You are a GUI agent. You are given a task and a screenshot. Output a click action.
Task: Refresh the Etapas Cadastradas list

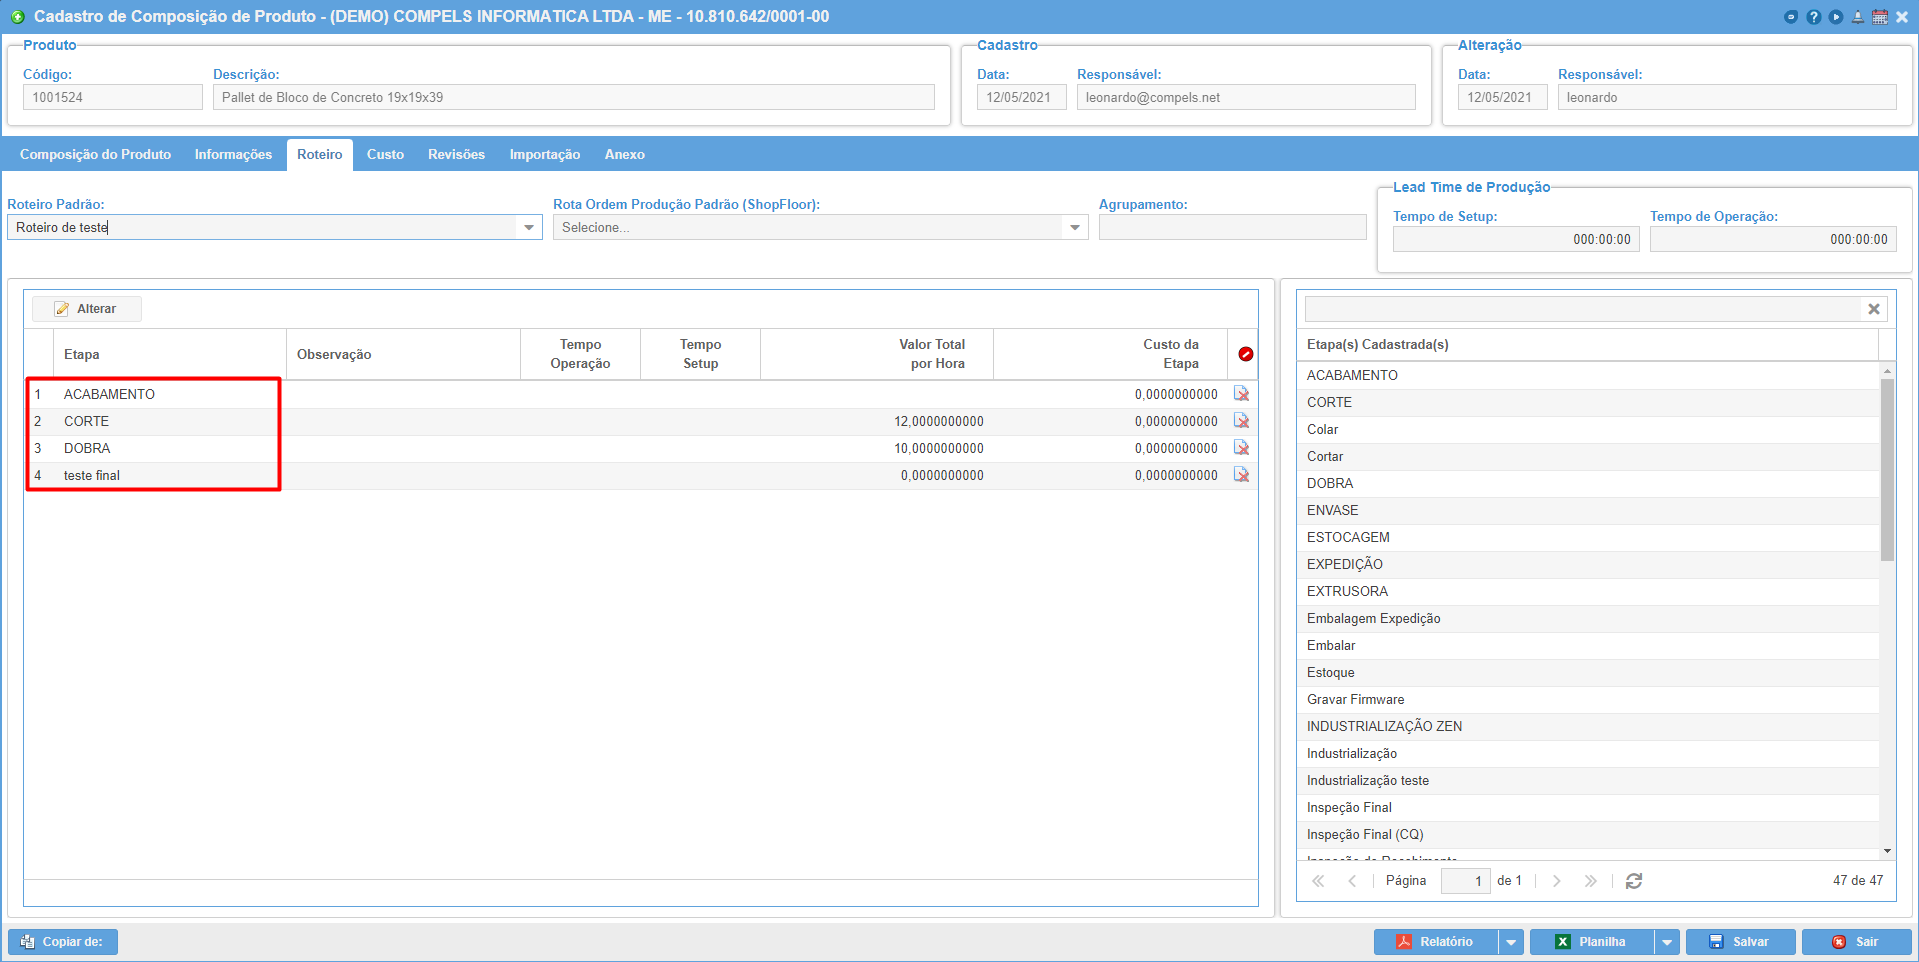(1634, 881)
